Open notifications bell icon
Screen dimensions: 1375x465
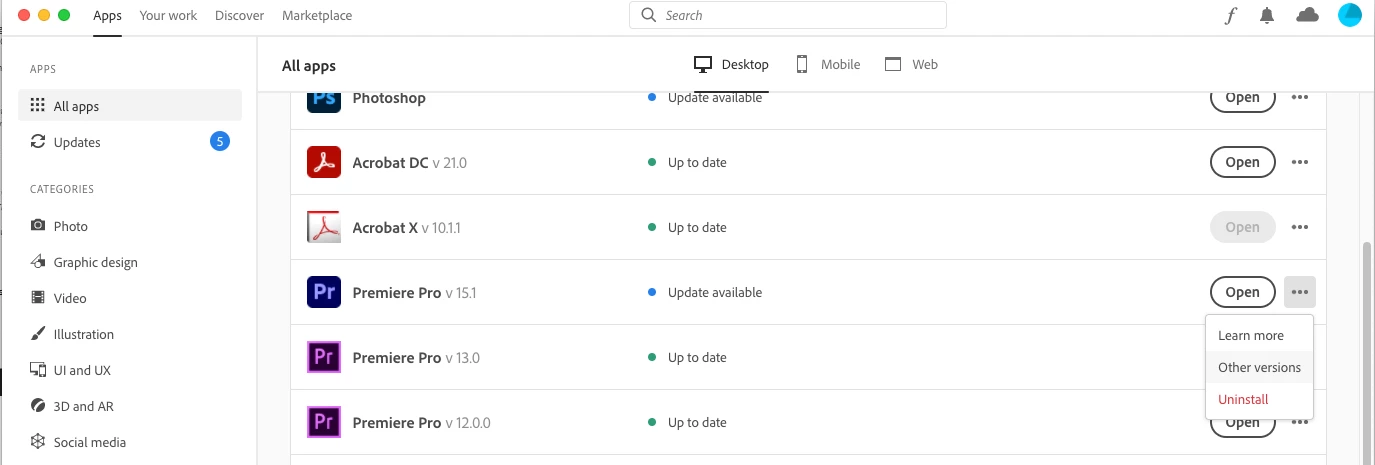coord(1267,15)
